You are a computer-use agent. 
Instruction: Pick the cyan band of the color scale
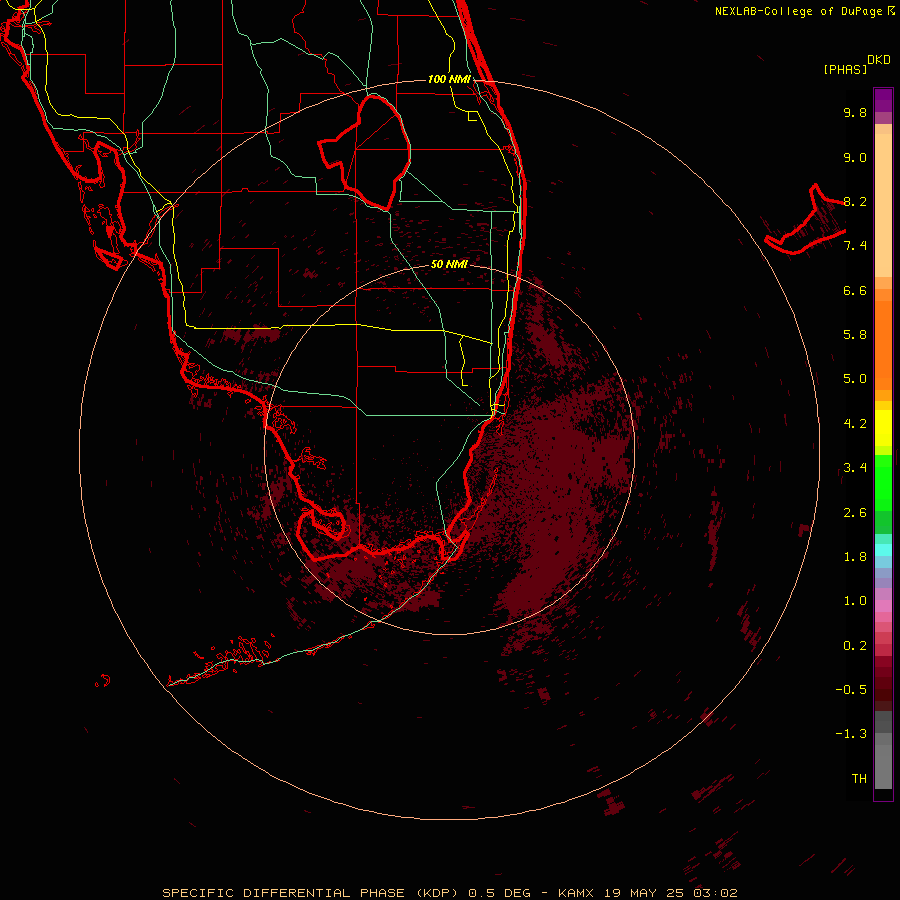(x=883, y=550)
